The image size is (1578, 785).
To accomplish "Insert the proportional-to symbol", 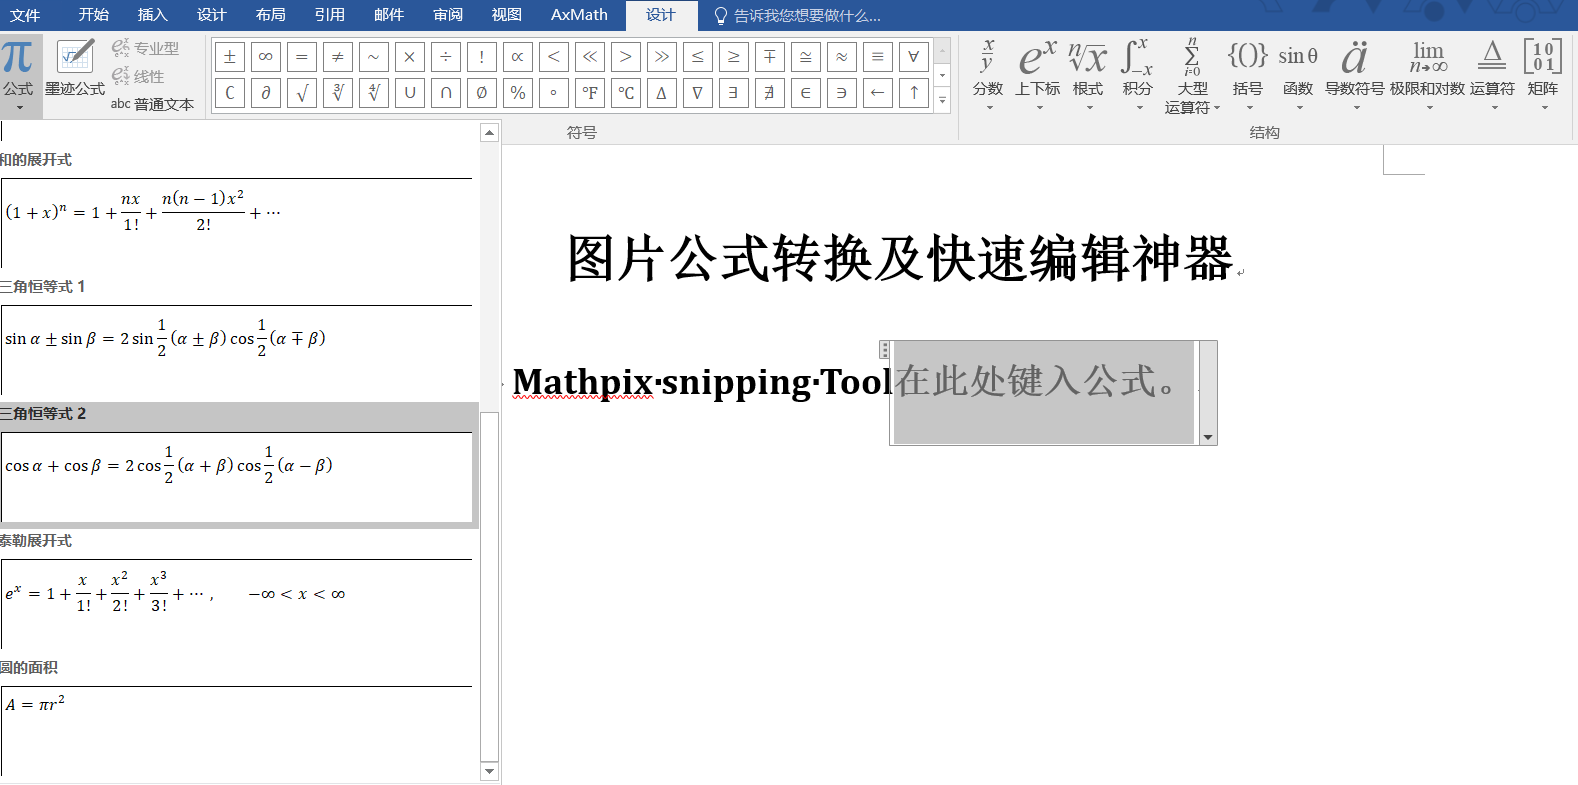I will [518, 57].
